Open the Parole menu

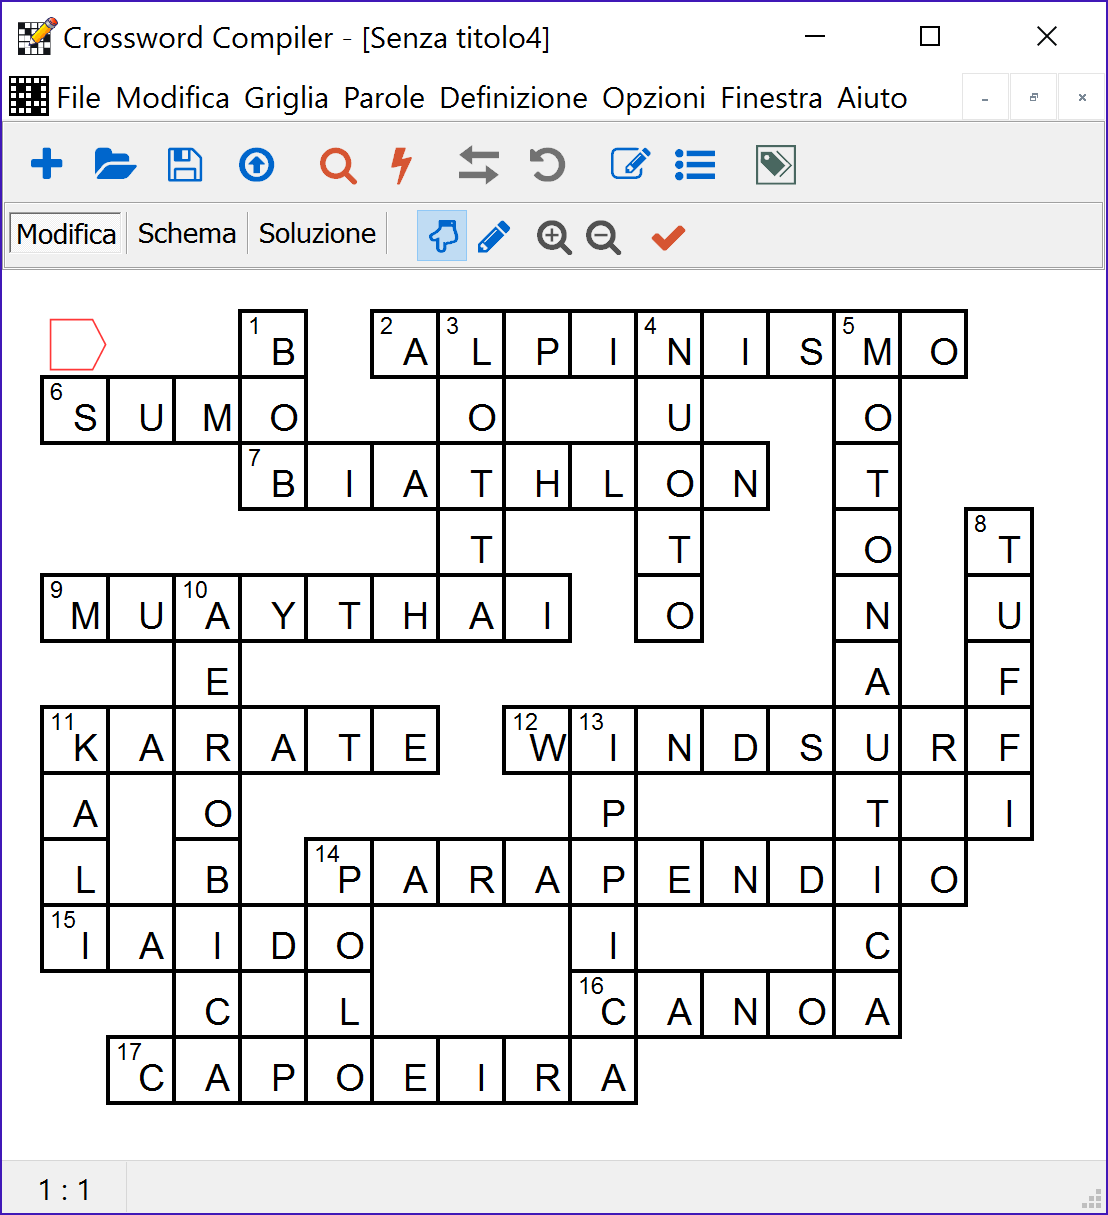(x=384, y=97)
